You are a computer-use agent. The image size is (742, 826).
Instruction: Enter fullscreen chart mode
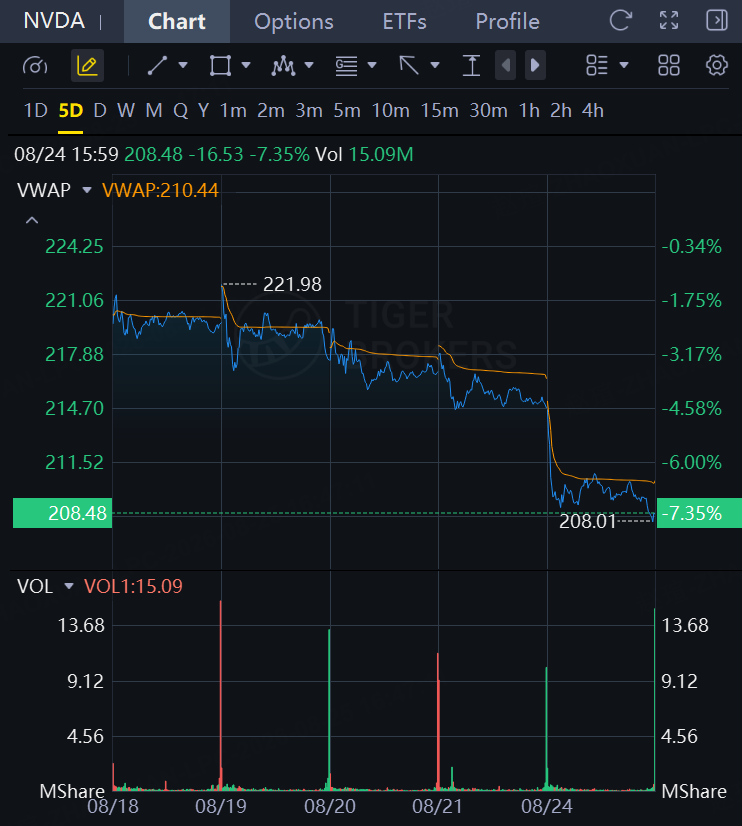pos(669,21)
